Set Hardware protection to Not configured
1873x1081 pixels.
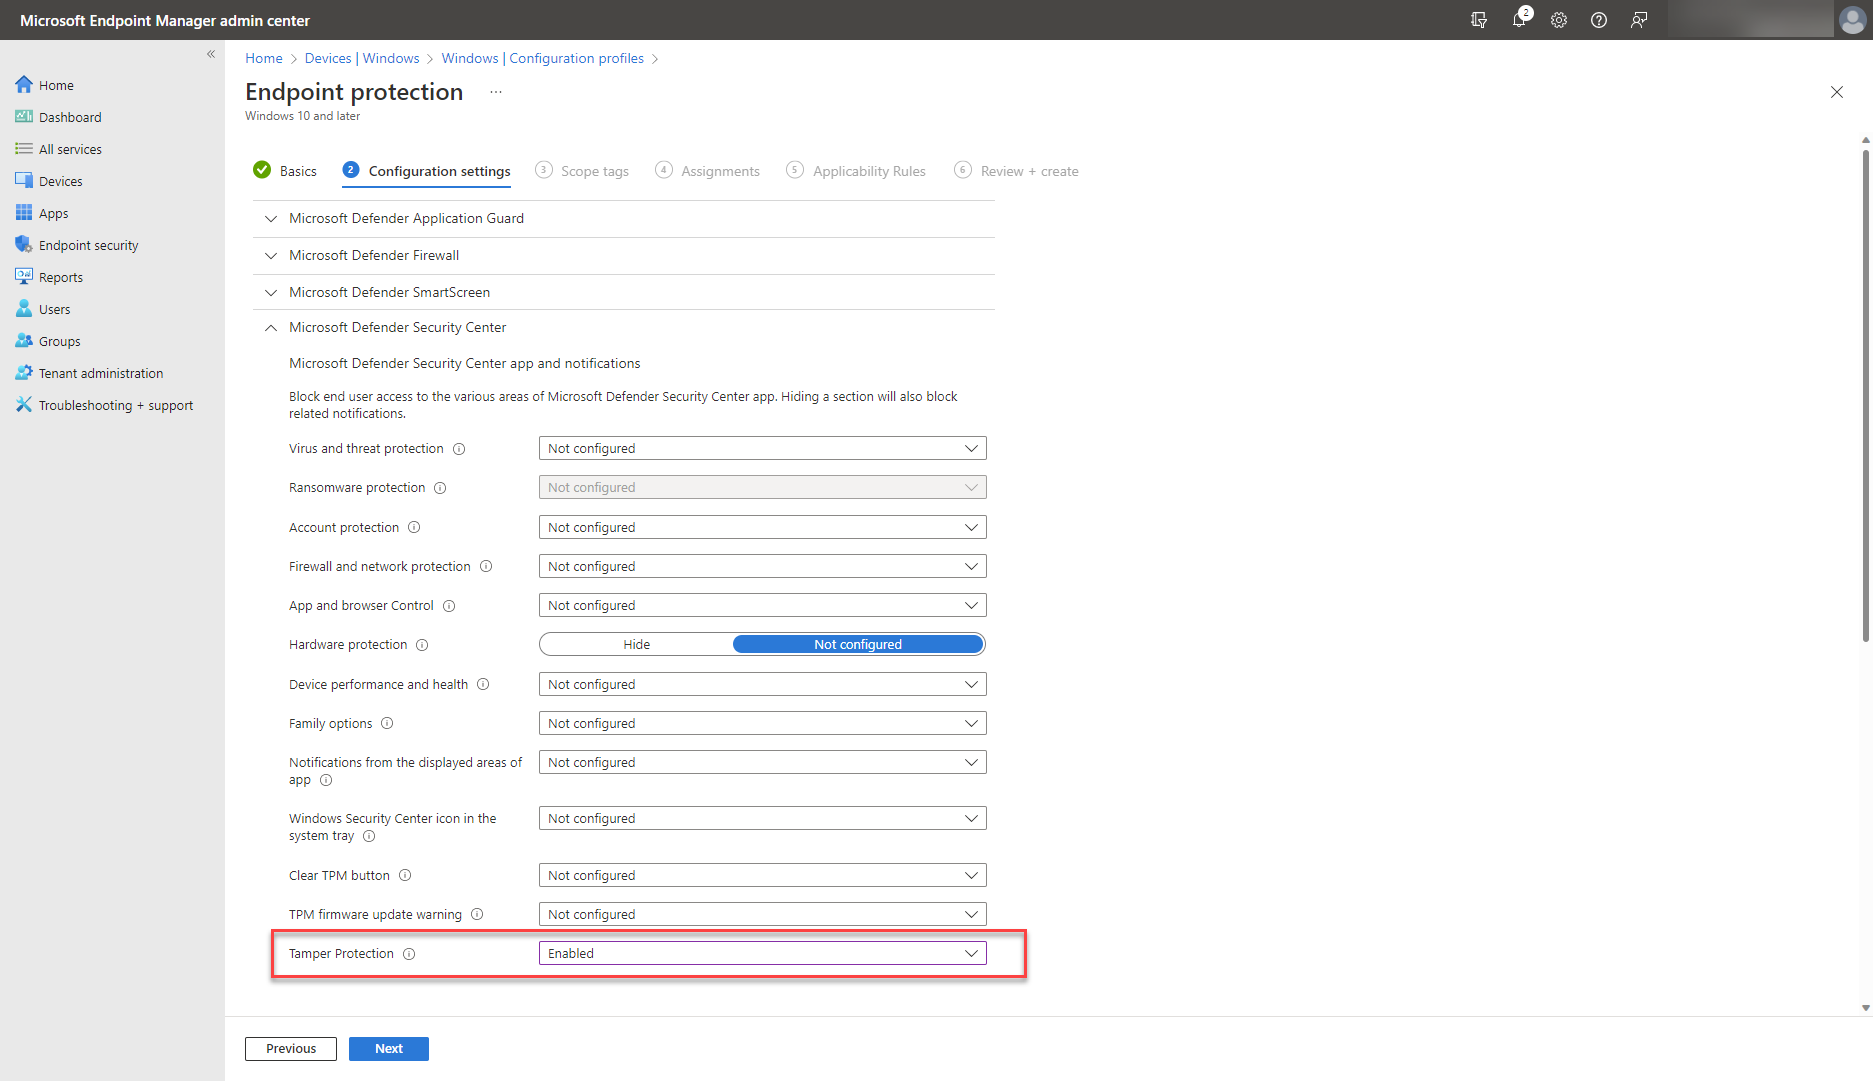coord(858,645)
